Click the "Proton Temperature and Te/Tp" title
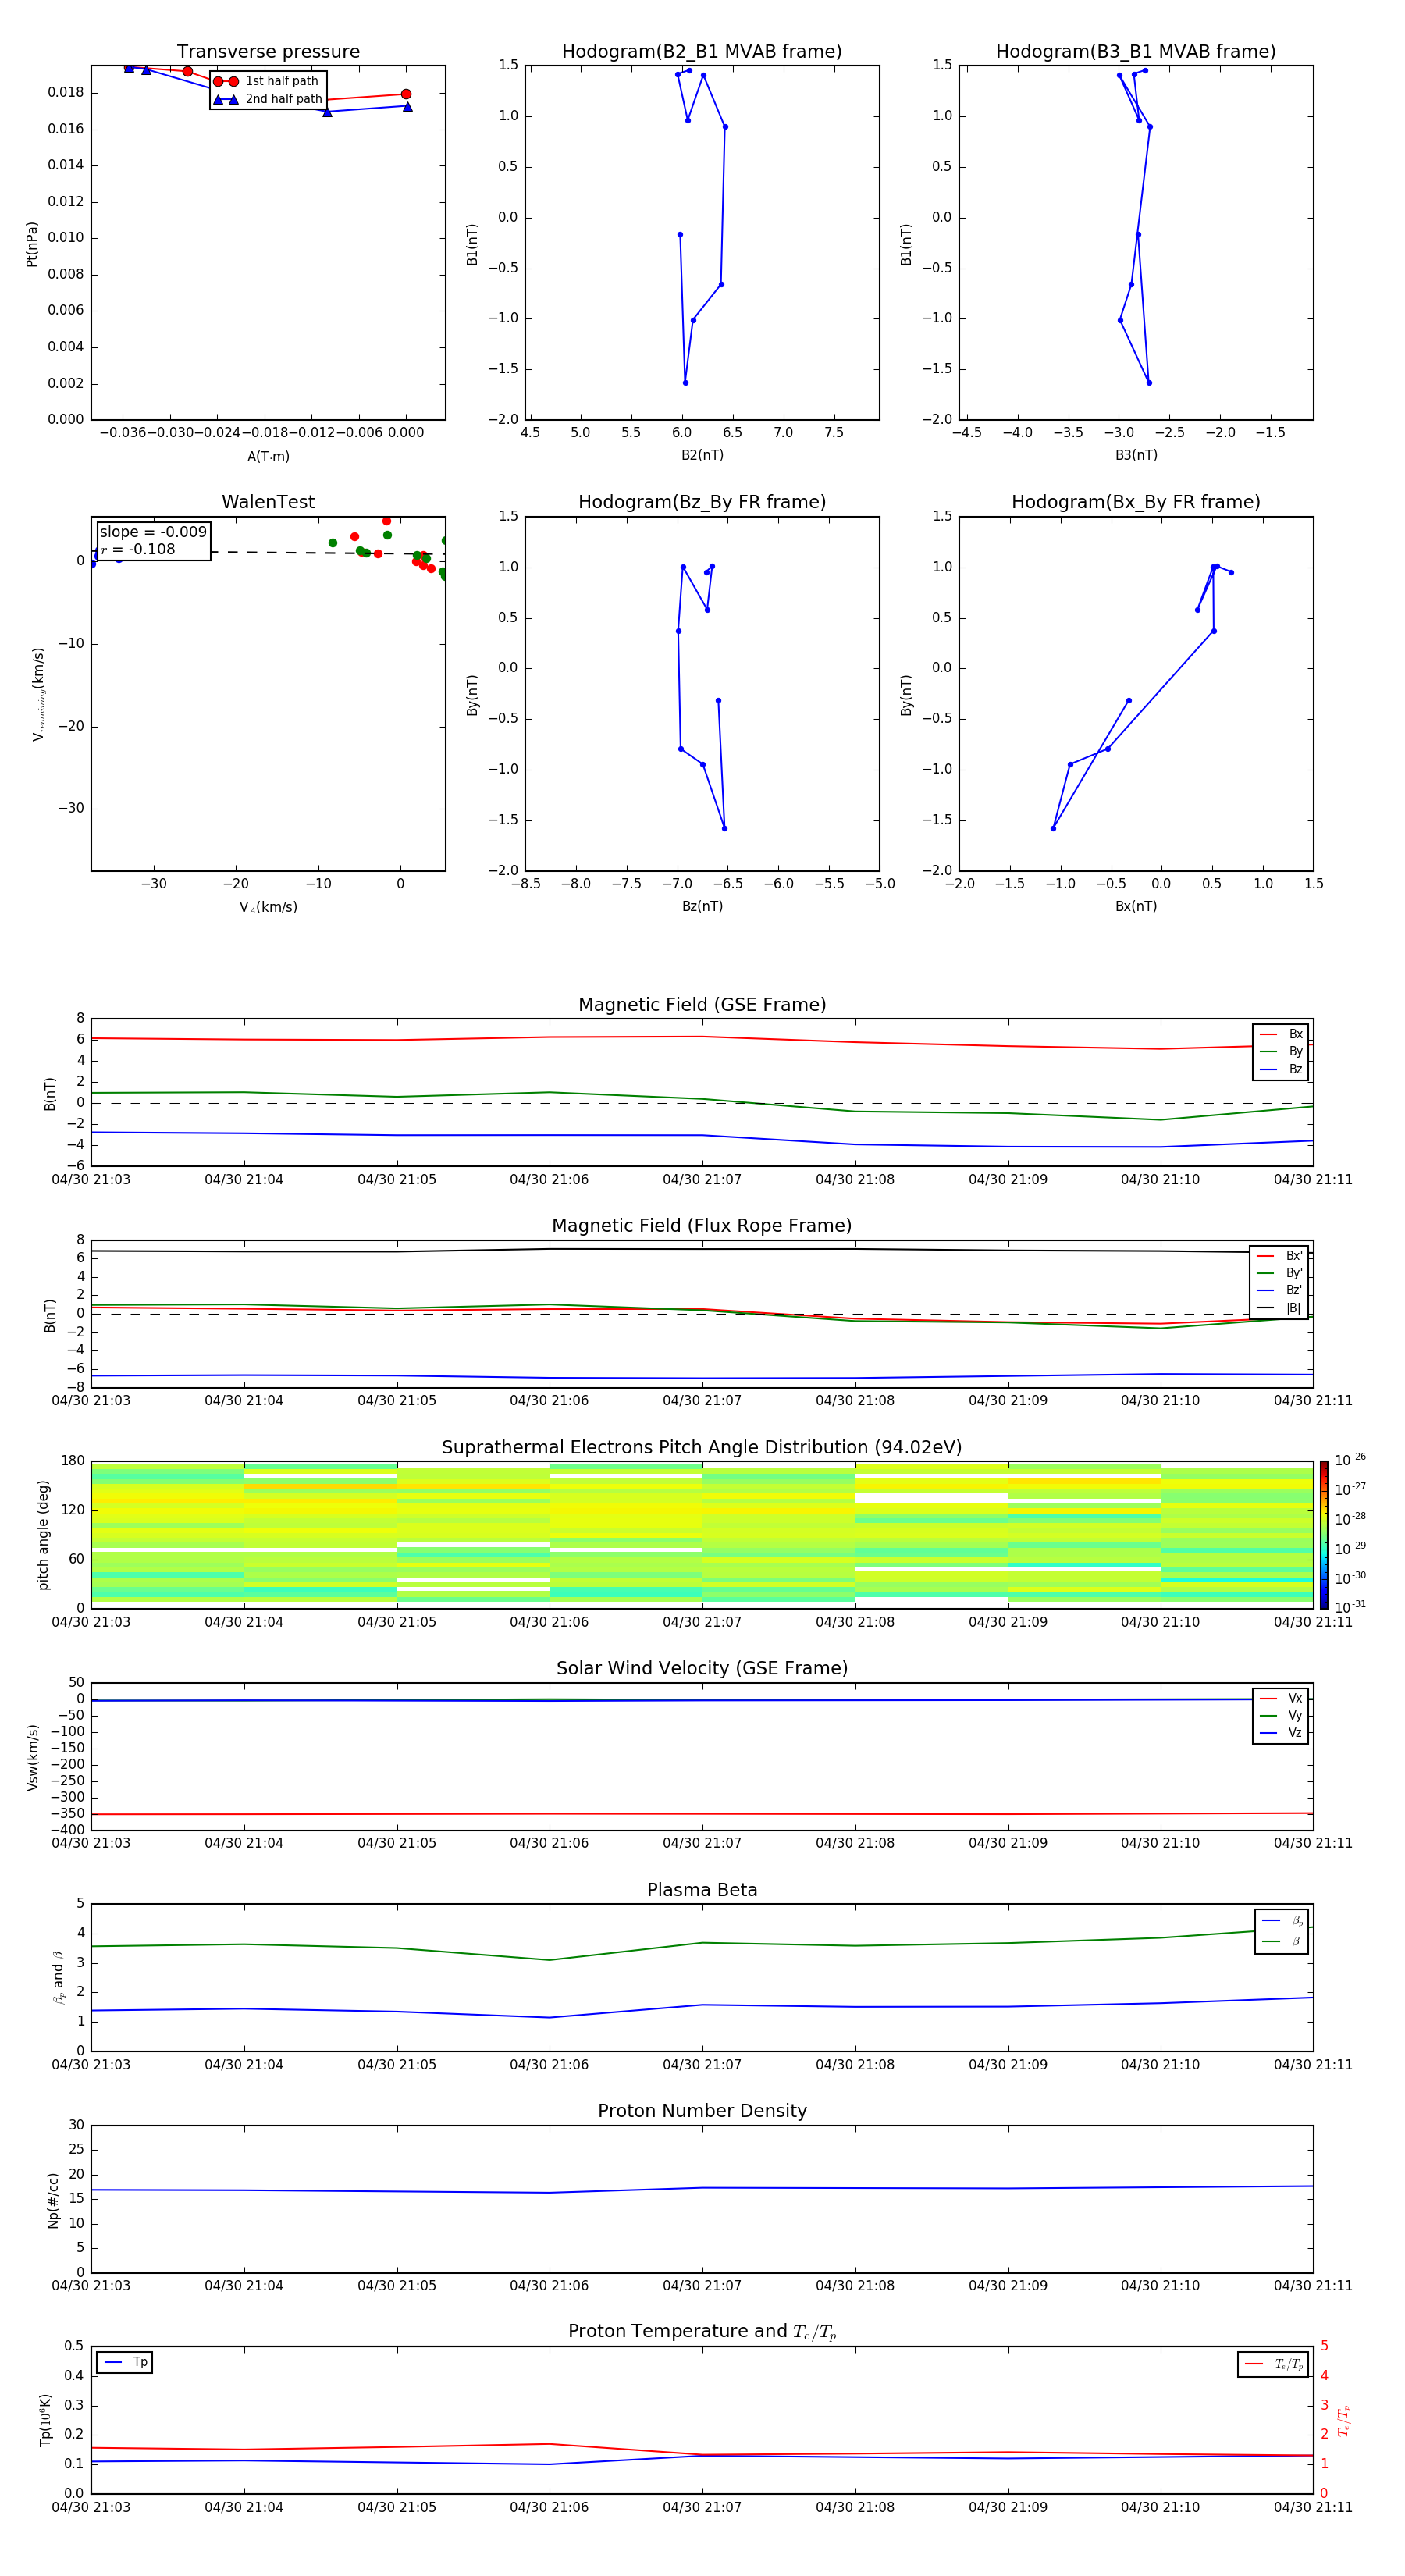Screen dimensions: 1405x2576 [x=702, y=2332]
